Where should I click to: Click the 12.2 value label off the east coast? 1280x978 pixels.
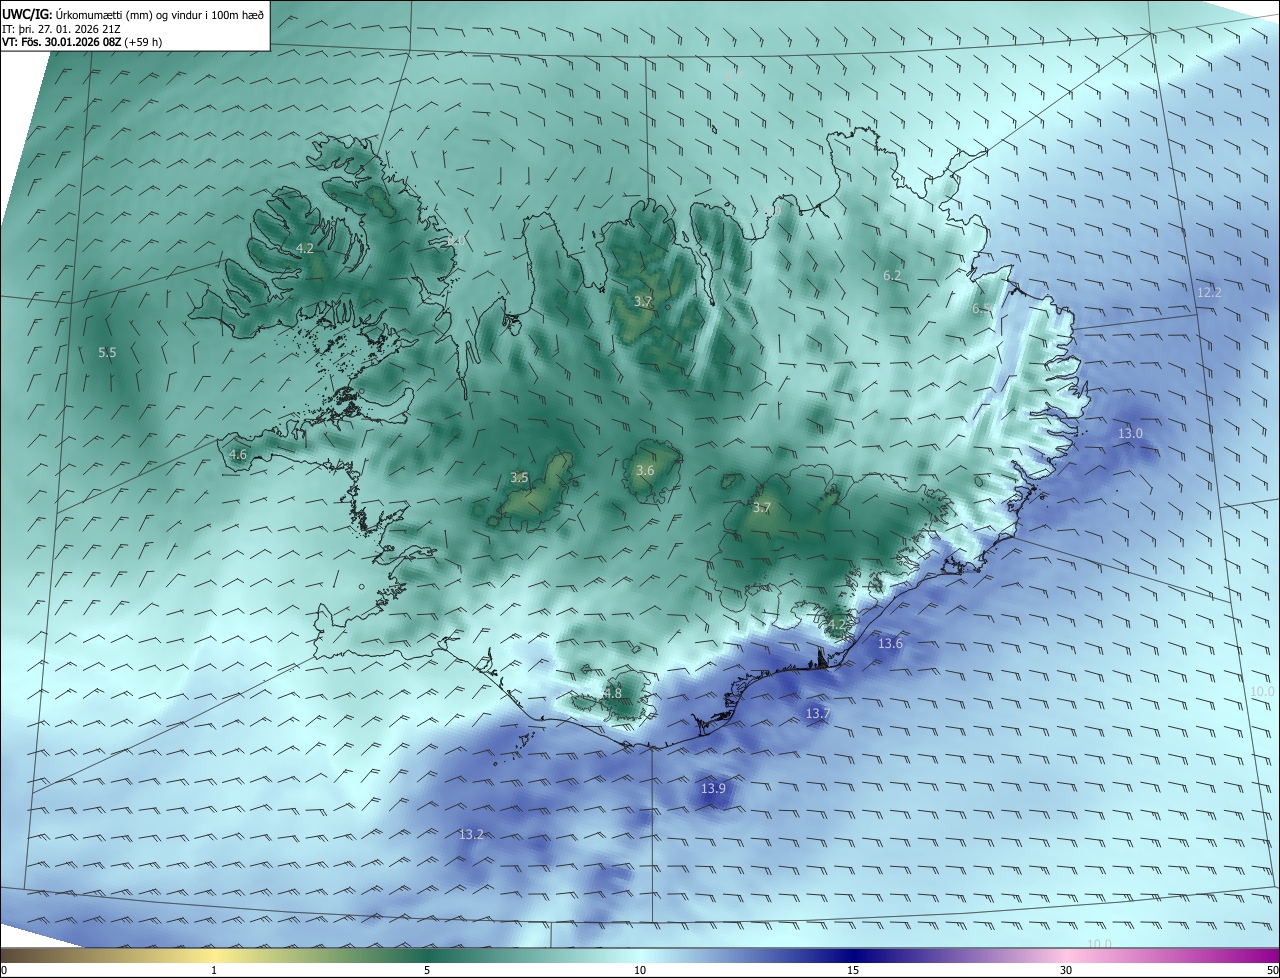click(1209, 292)
